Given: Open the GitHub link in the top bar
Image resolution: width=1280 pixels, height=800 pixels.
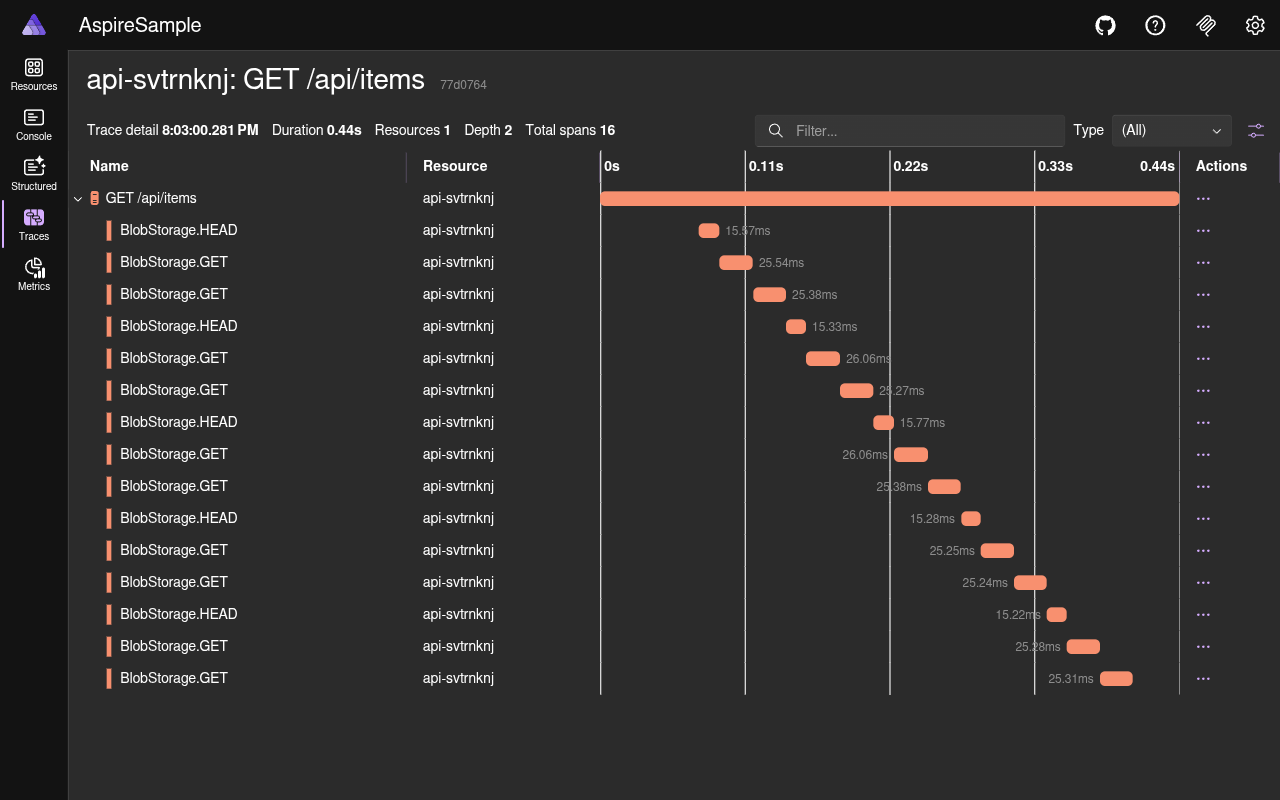Looking at the screenshot, I should click(x=1105, y=25).
